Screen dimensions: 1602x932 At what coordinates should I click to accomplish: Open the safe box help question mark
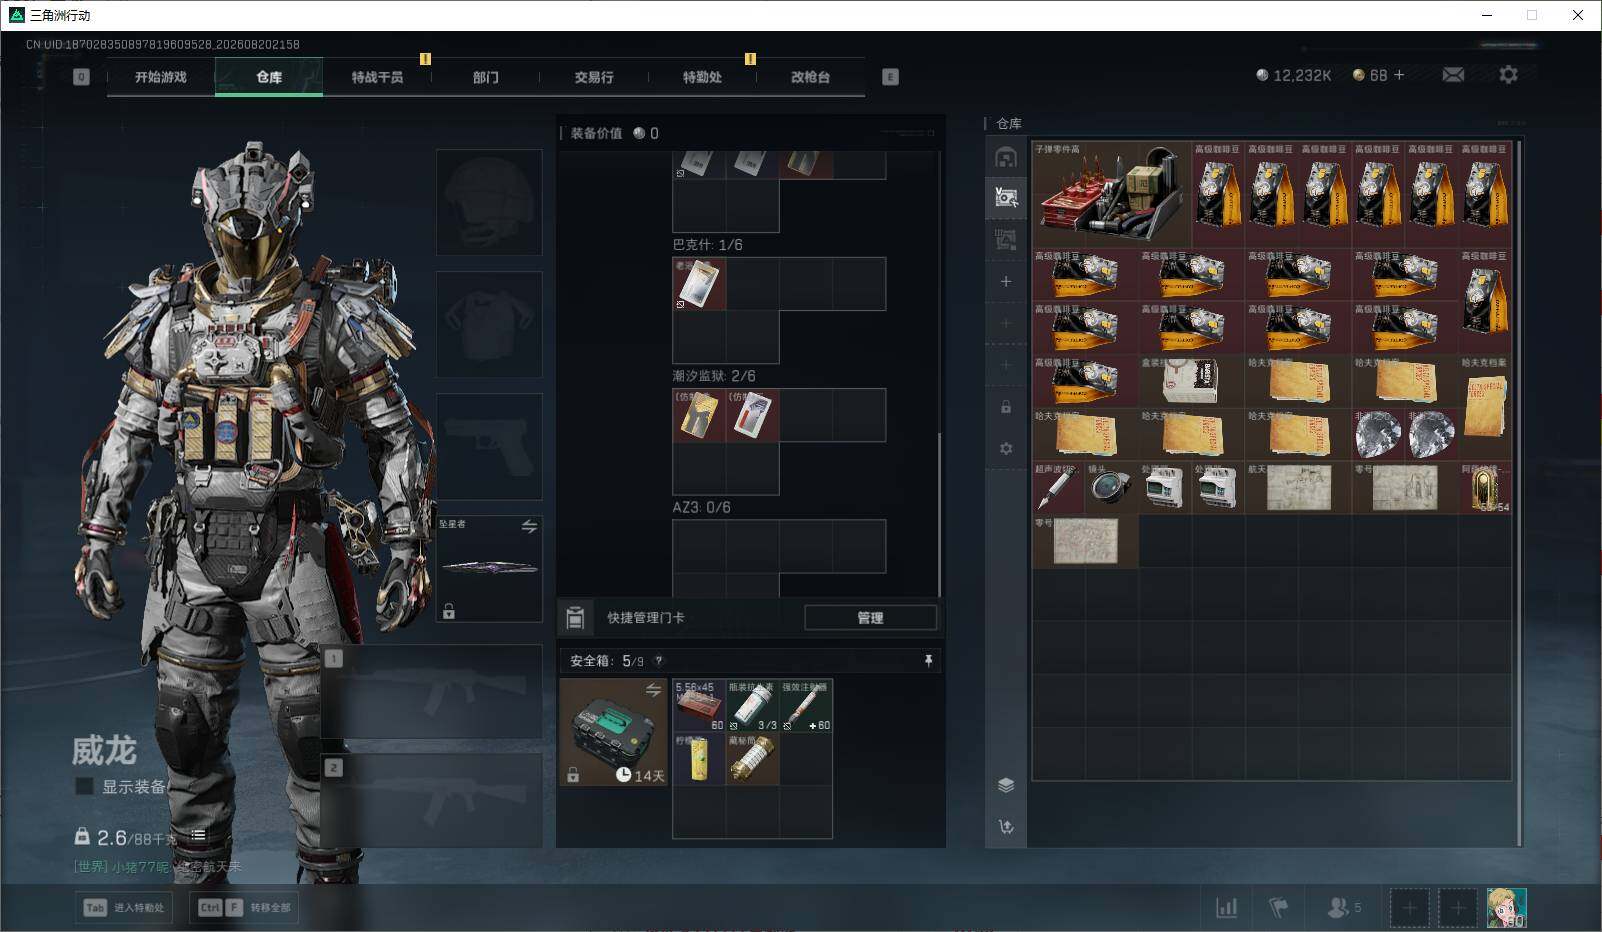tap(658, 661)
